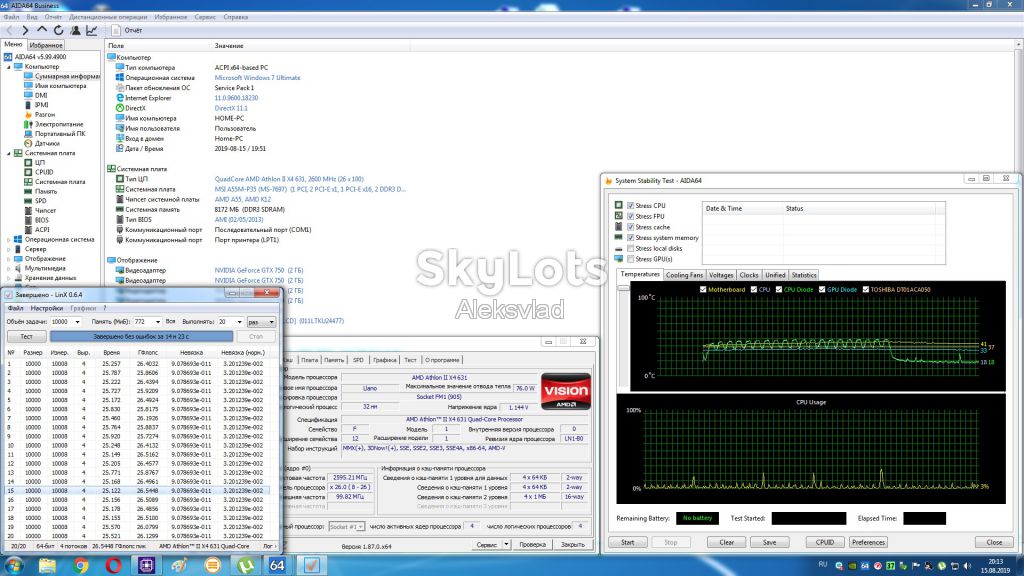This screenshot has height=576, width=1024.
Task: Open the SPD tab in CPU-Z
Action: click(x=358, y=360)
